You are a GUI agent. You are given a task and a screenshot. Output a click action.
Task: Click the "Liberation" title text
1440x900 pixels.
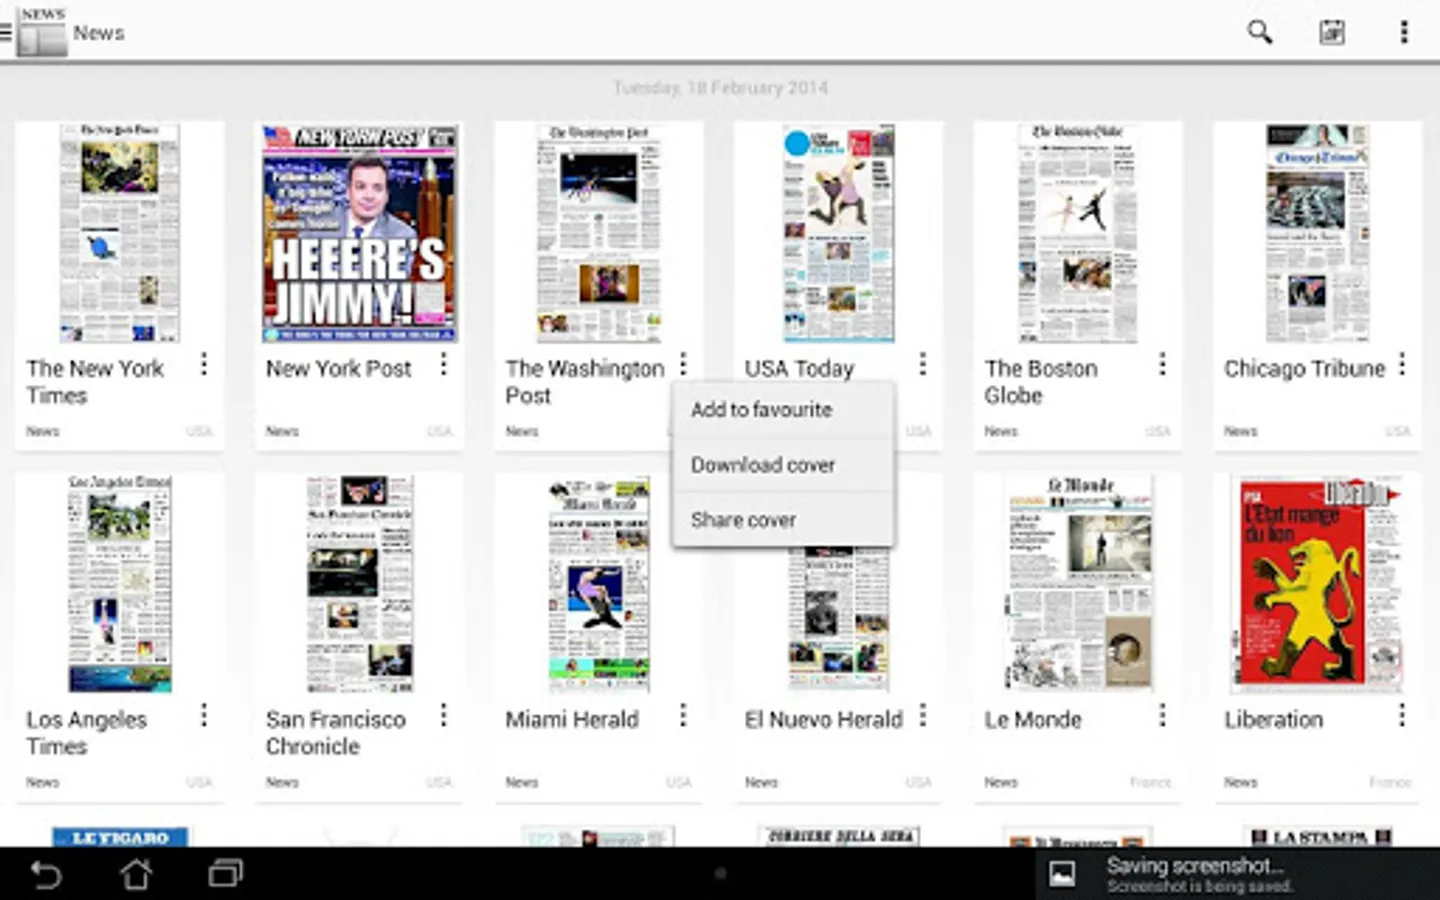[x=1274, y=720]
